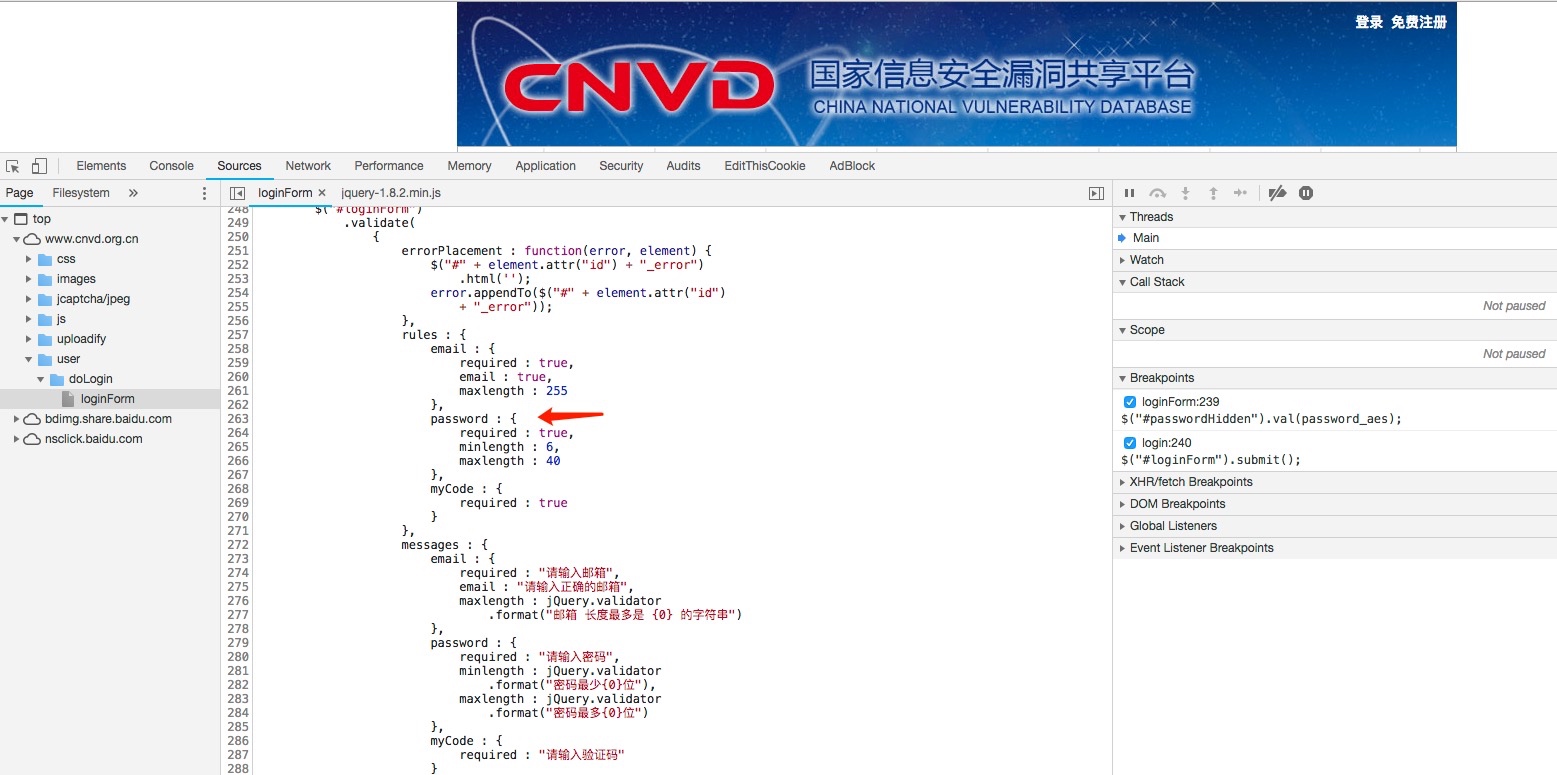Click the pause script execution button
1557x775 pixels.
(x=1129, y=193)
